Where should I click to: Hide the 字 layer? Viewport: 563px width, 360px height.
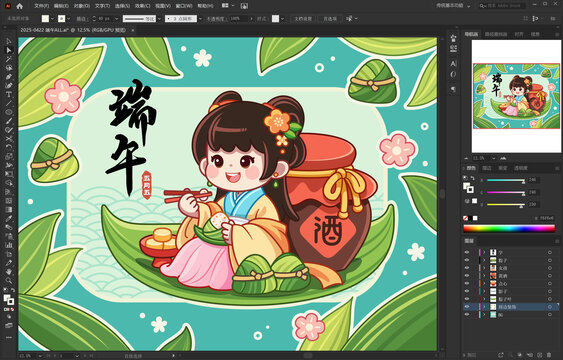pyautogui.click(x=467, y=252)
